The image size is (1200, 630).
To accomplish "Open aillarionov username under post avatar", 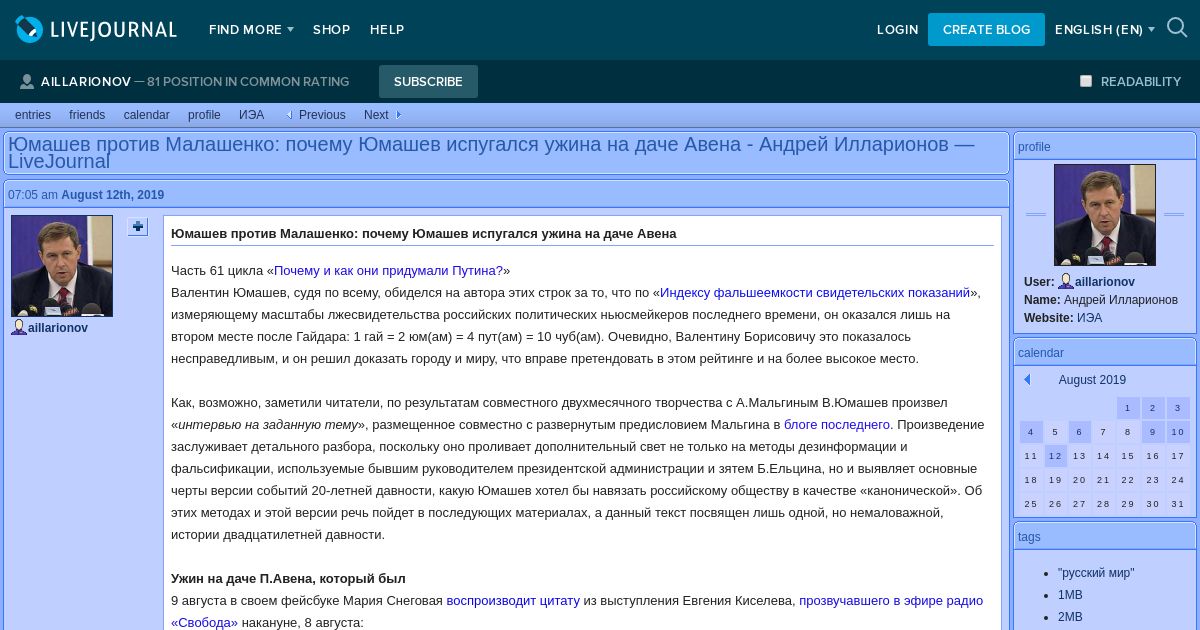I will (x=58, y=328).
